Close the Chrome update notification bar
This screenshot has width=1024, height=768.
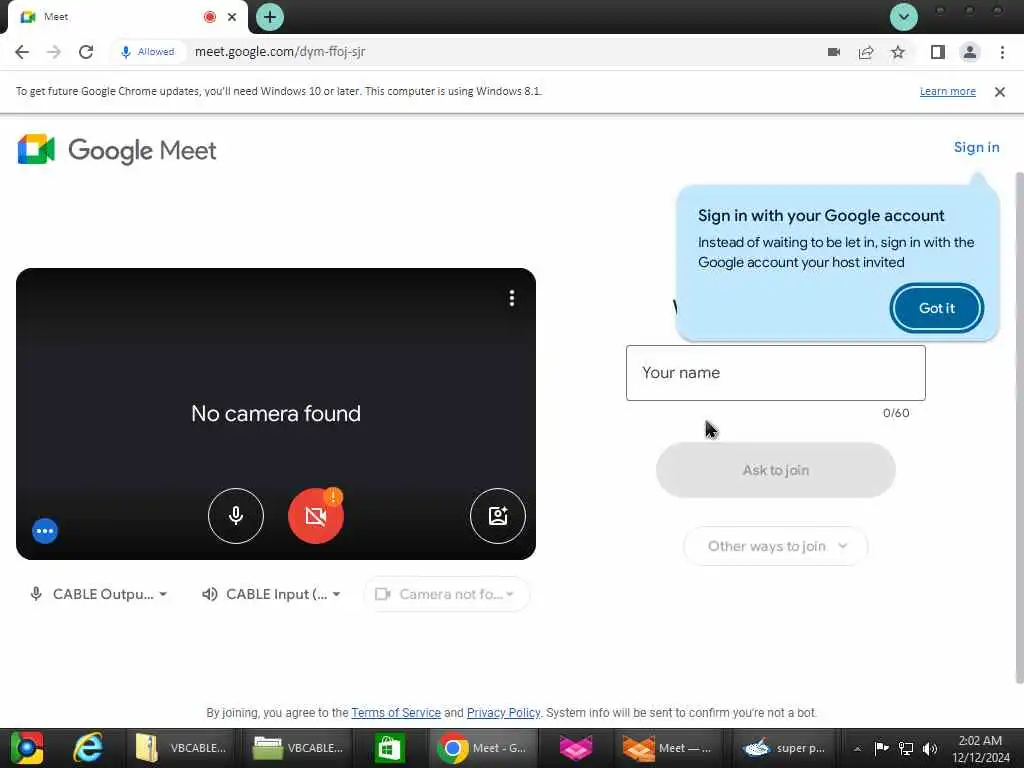pos(1000,91)
